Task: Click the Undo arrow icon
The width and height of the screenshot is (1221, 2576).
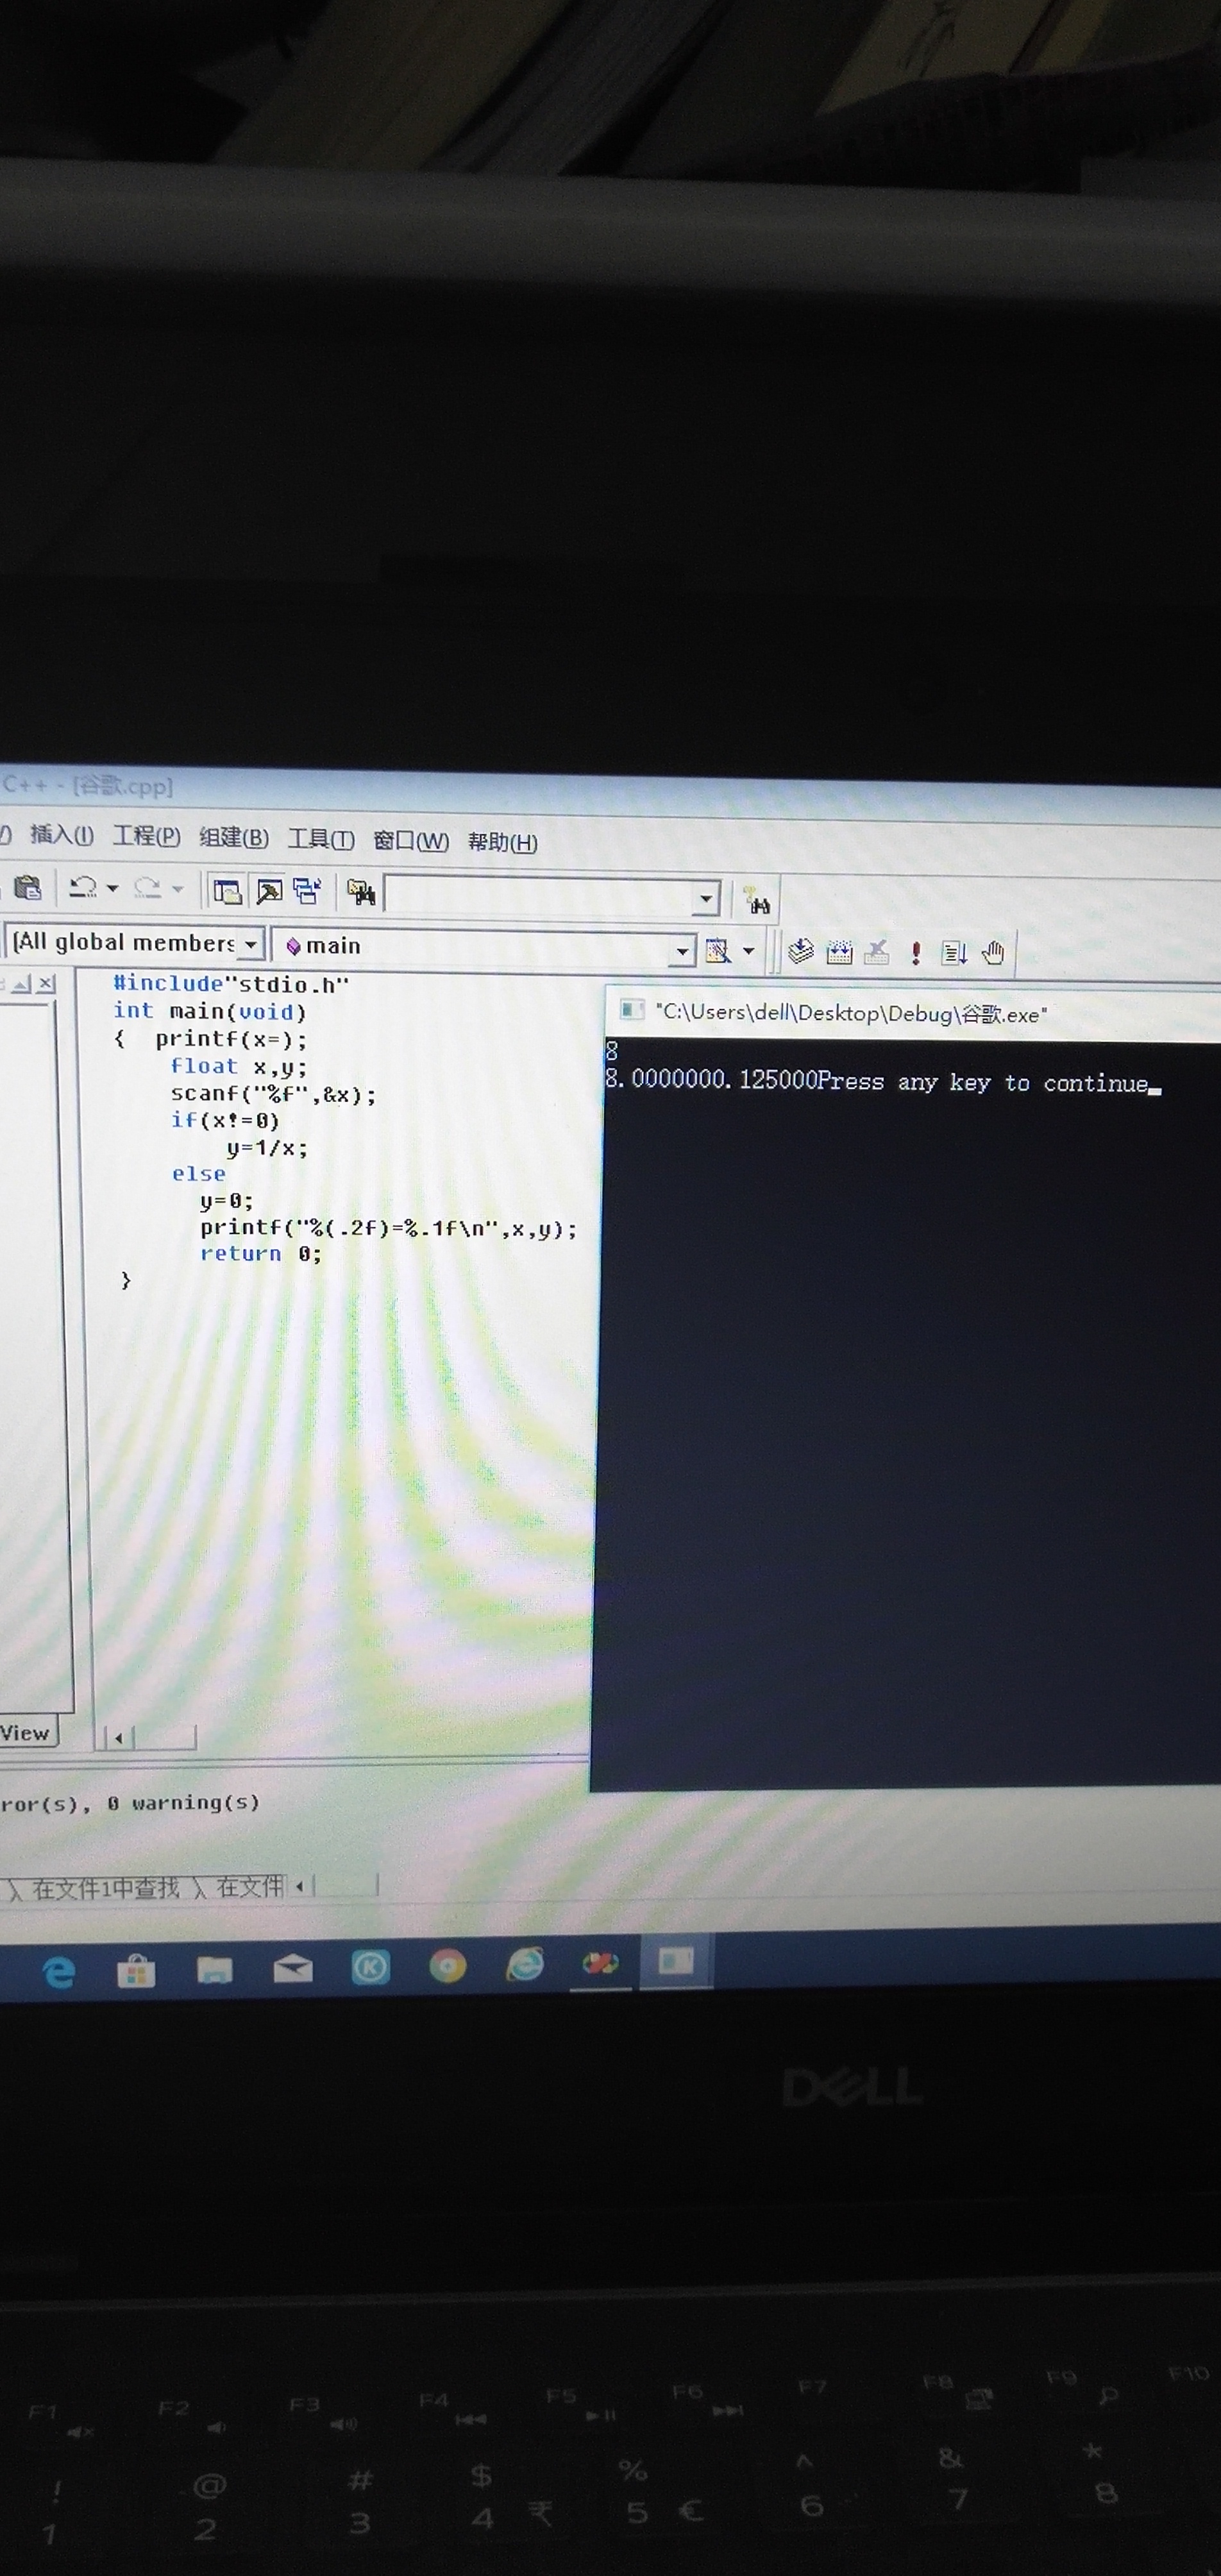Action: coord(83,887)
